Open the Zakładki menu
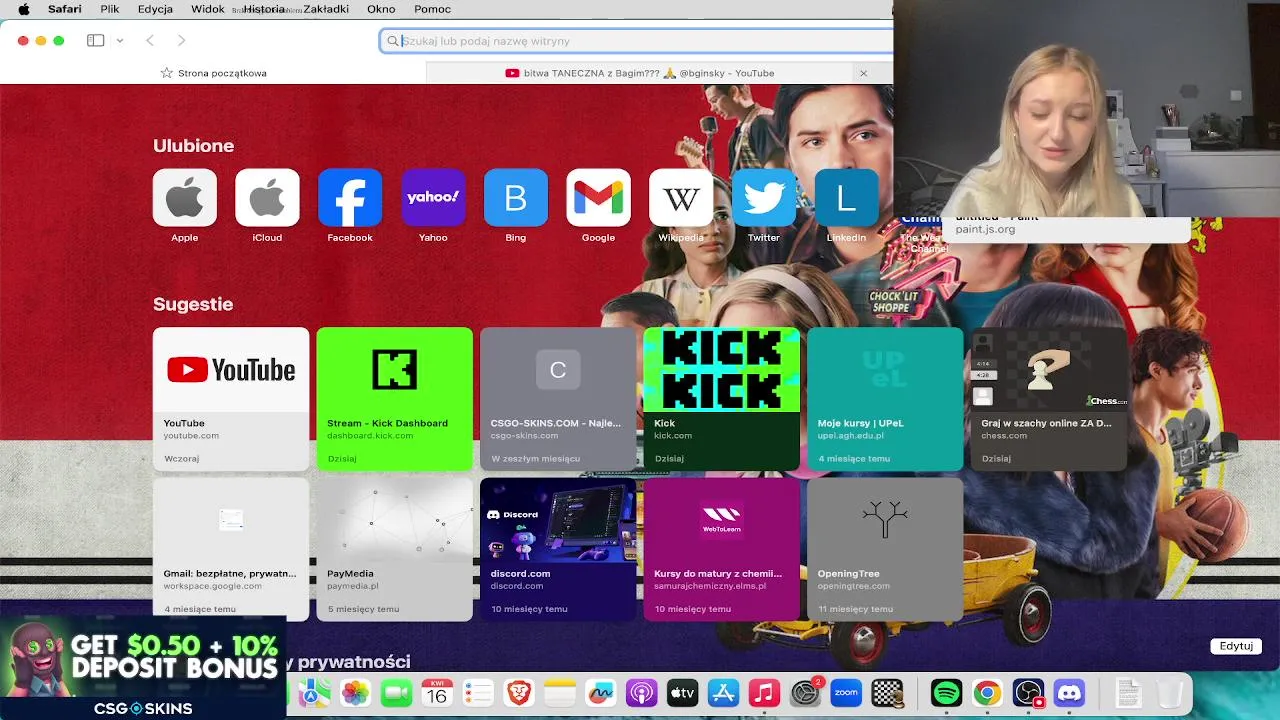The width and height of the screenshot is (1280, 720). click(325, 9)
